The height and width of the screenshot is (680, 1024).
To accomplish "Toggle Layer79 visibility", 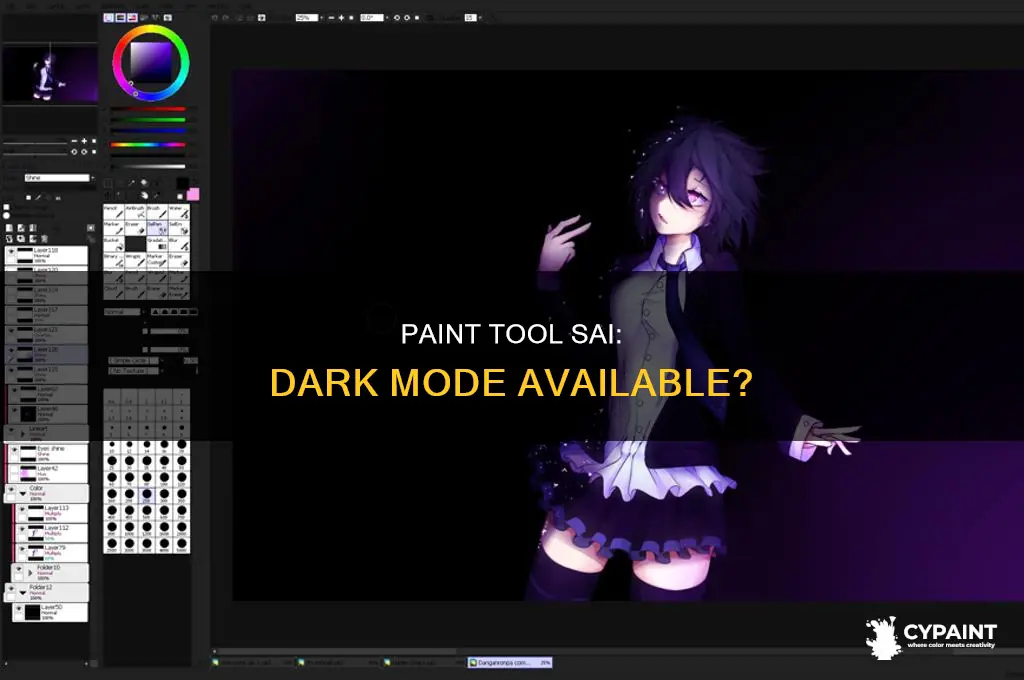I will click(x=22, y=549).
